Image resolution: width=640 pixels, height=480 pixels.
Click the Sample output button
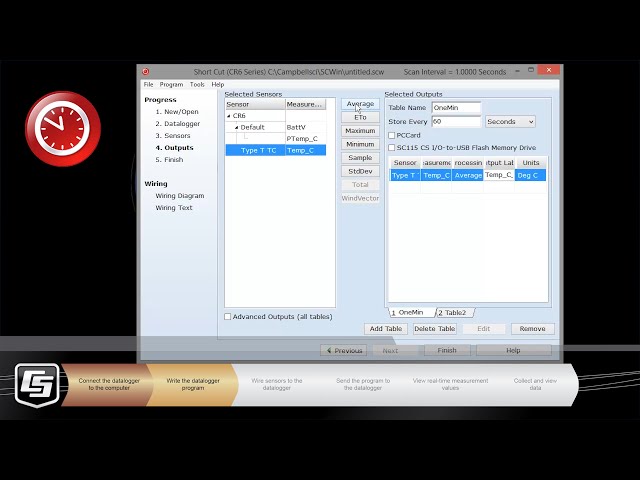coord(360,158)
